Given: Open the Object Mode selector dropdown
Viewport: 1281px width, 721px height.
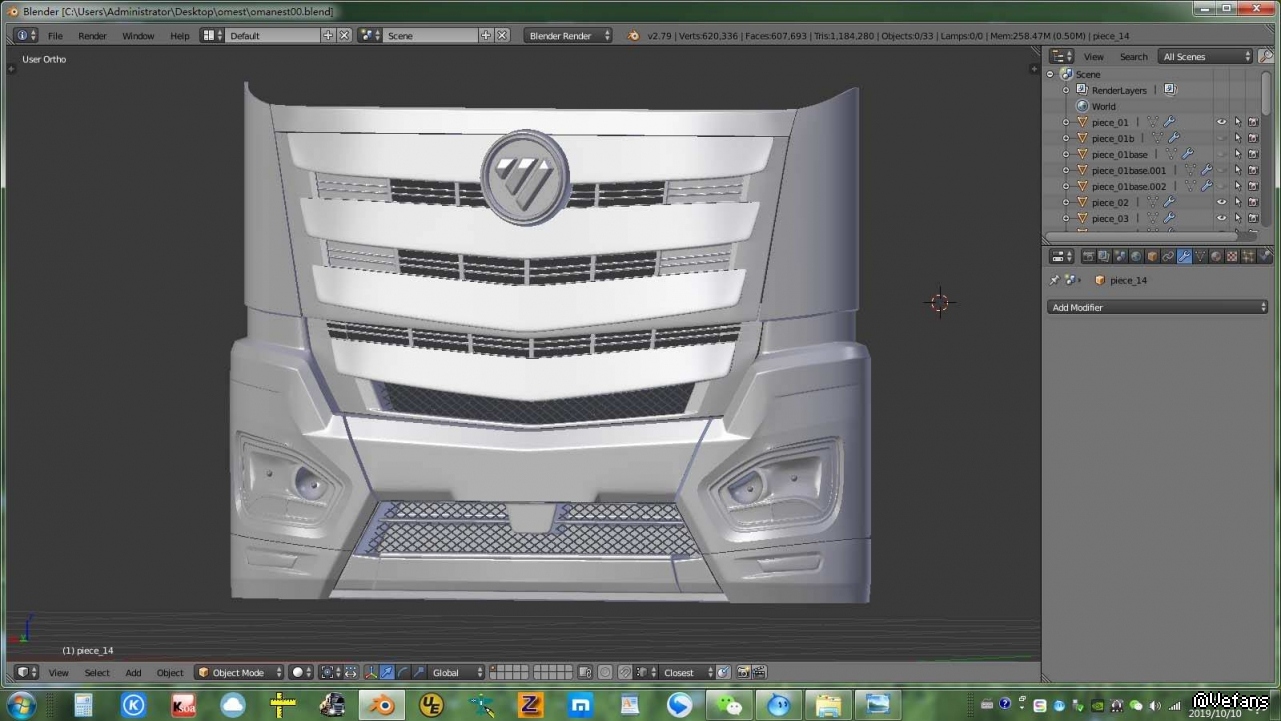Looking at the screenshot, I should point(240,673).
